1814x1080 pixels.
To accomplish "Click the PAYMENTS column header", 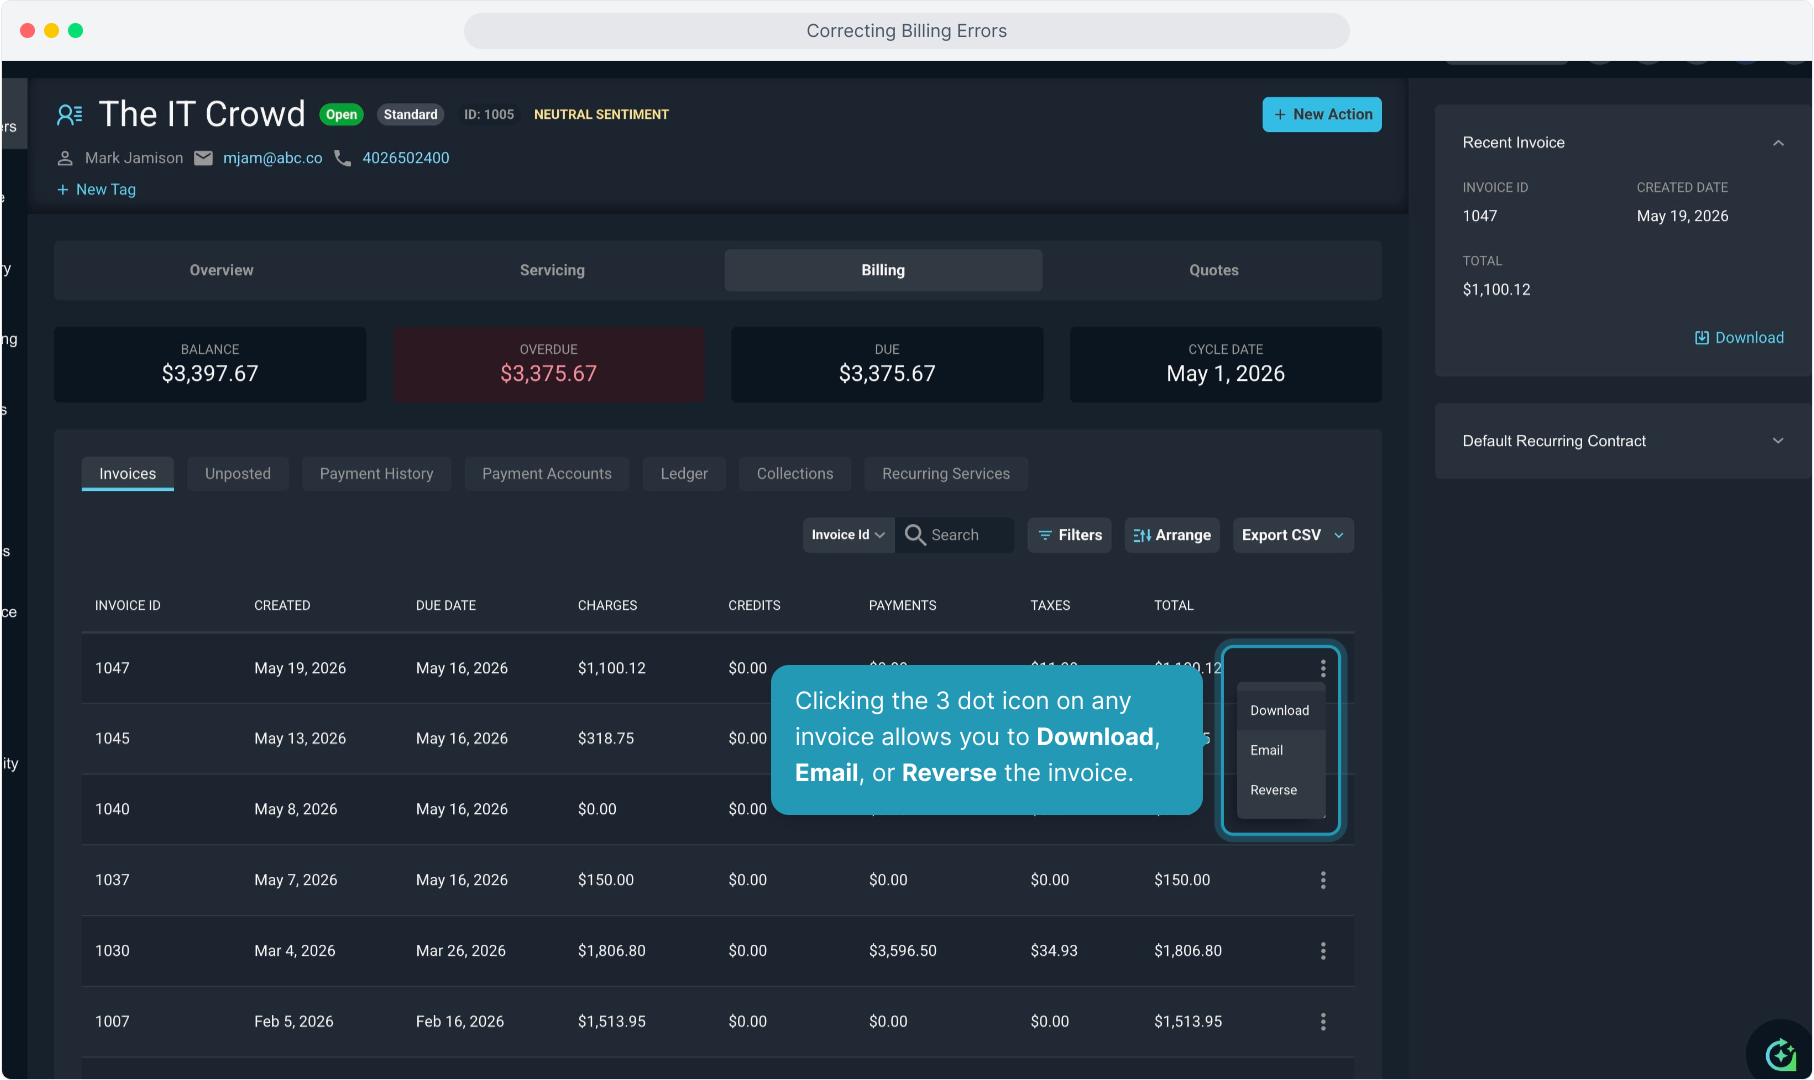I will (x=903, y=606).
